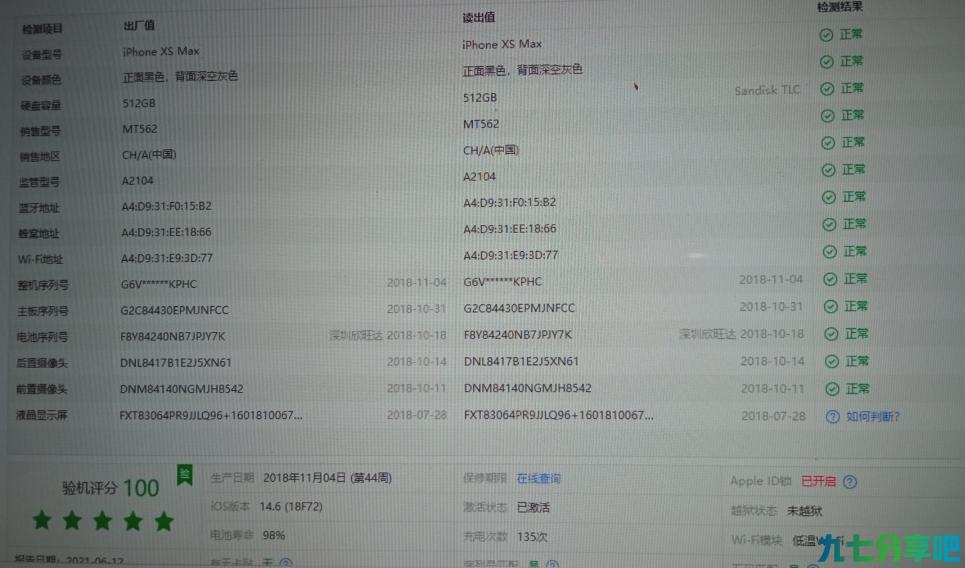Click the green check icon for 设备颜色 row
Viewport: 965px width, 568px height.
[x=827, y=62]
